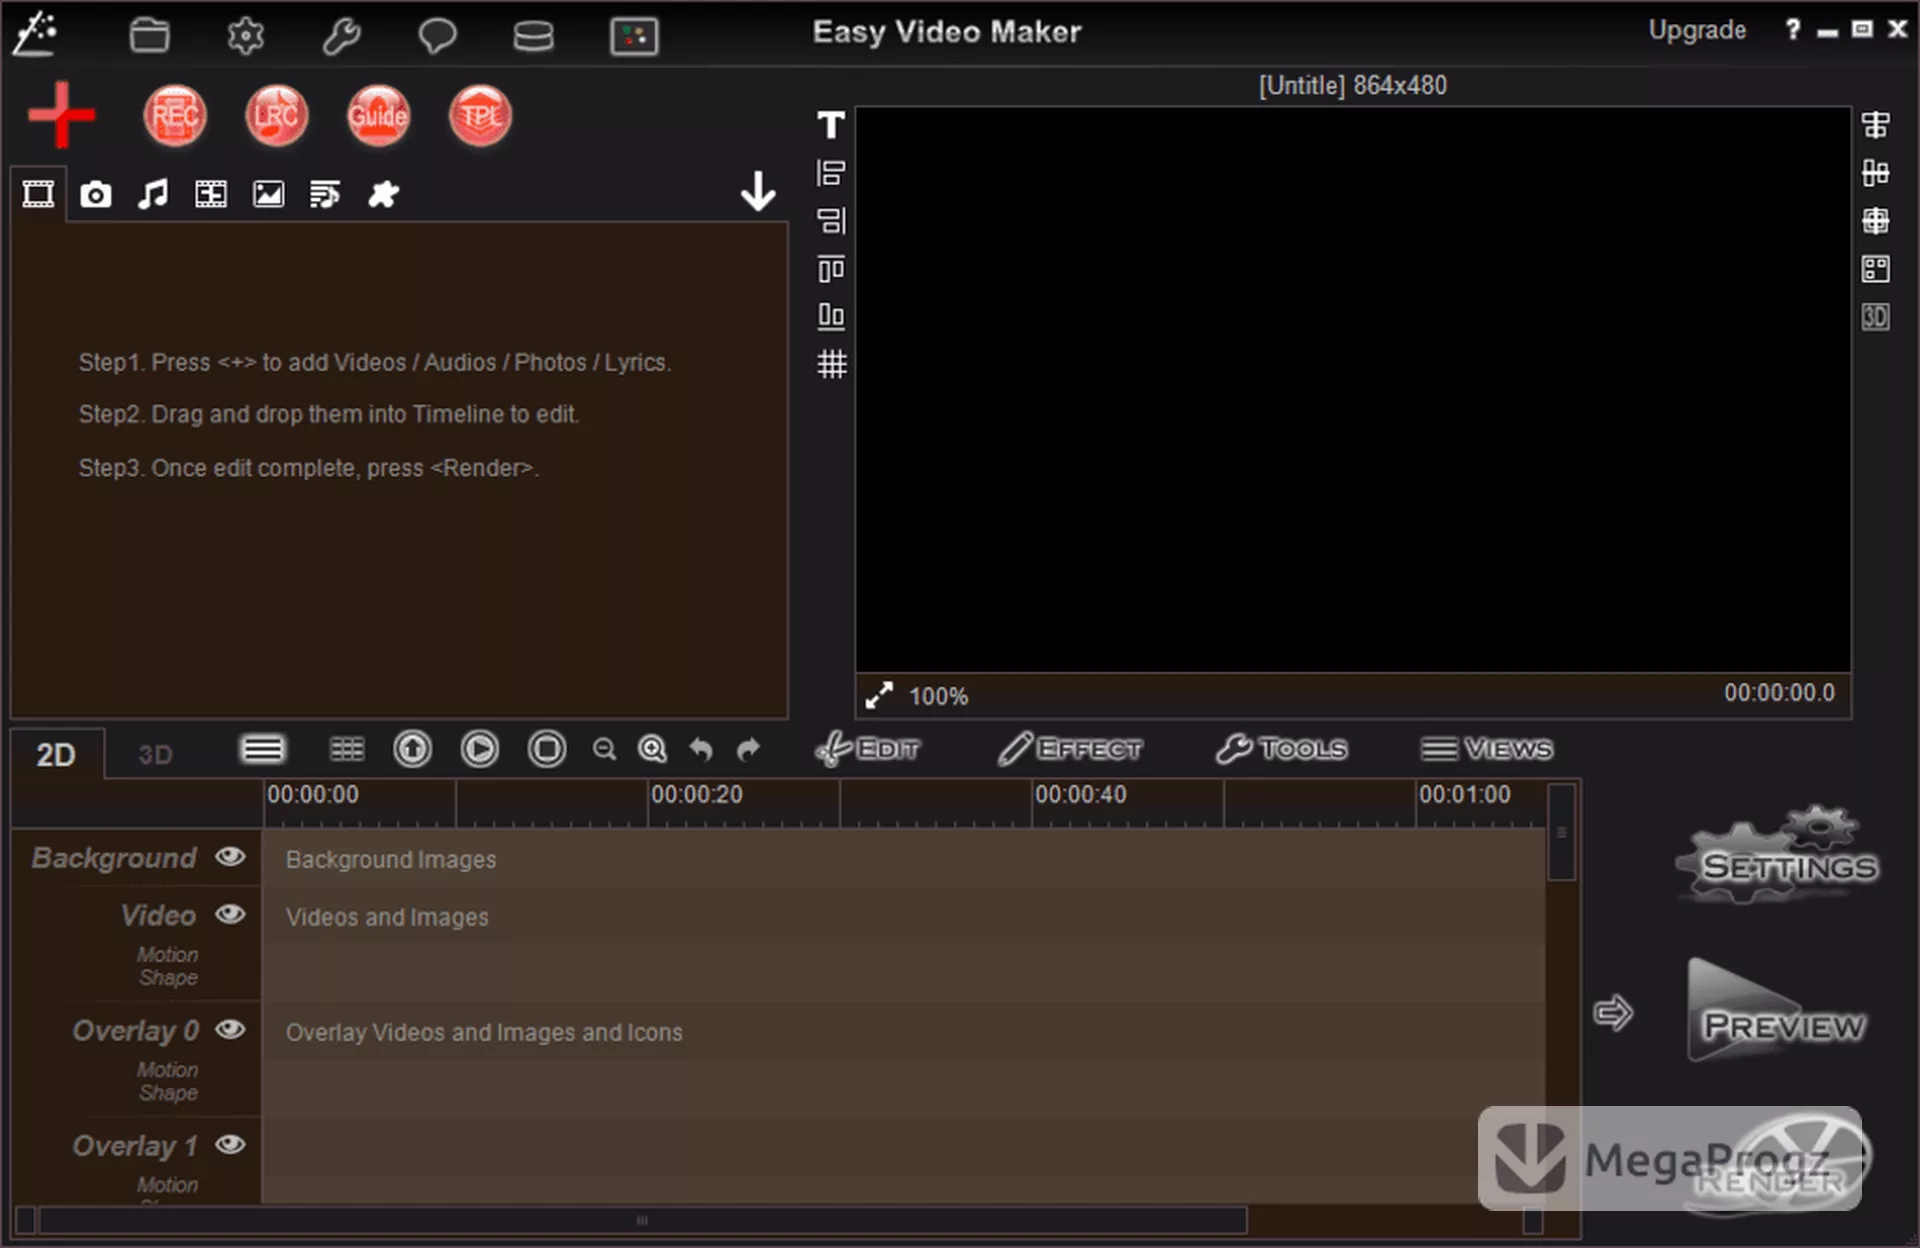This screenshot has width=1920, height=1248.
Task: Open the Views menu
Action: coord(1487,749)
